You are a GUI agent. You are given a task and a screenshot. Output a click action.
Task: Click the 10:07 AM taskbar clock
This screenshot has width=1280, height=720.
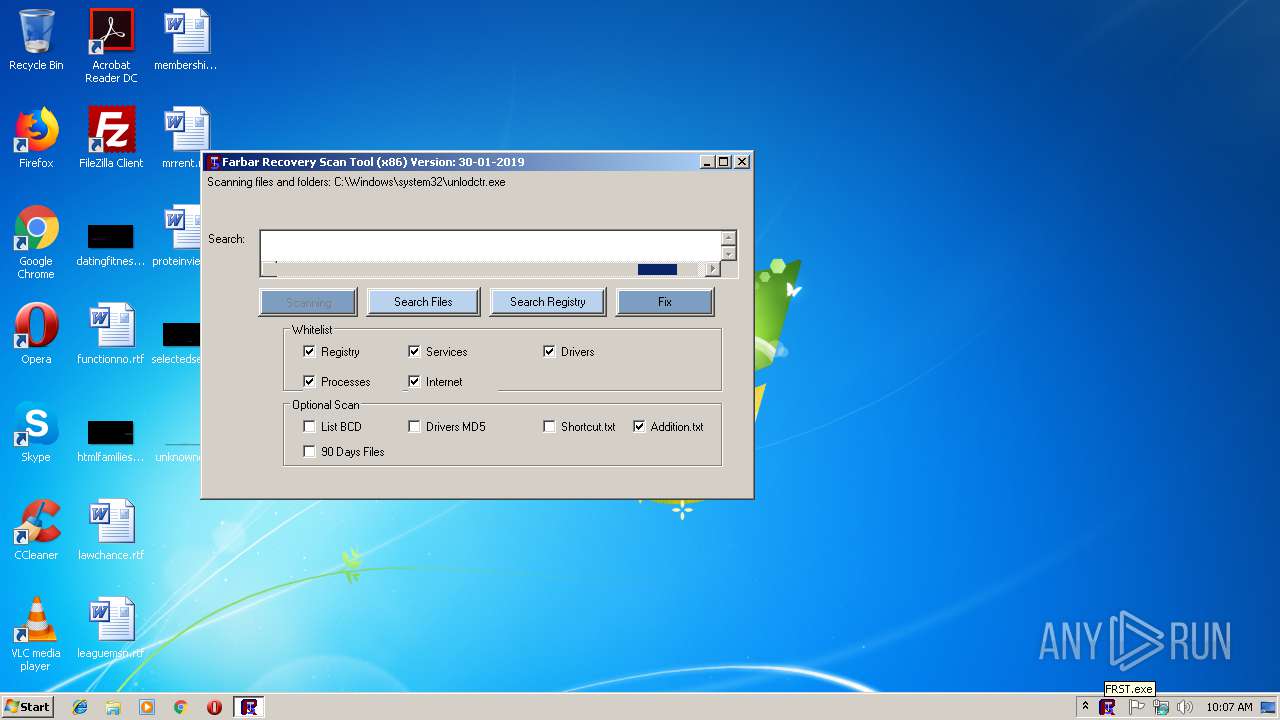coord(1229,707)
